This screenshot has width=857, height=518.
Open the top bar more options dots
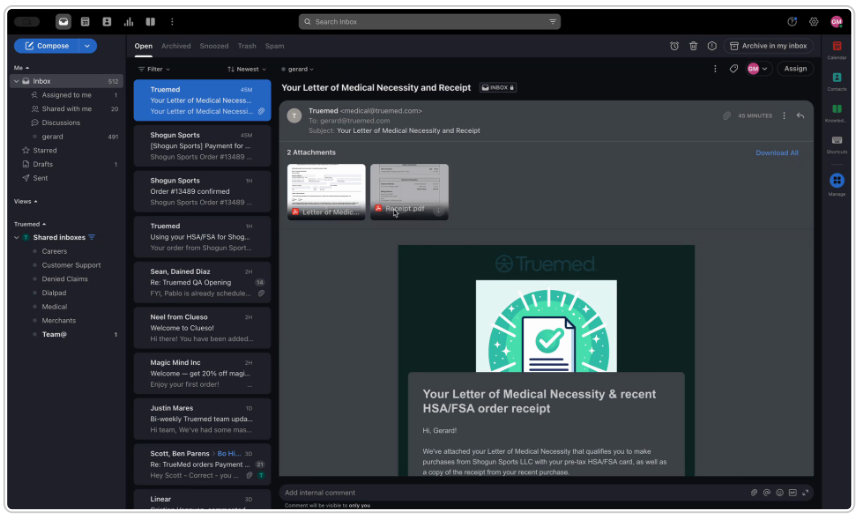[x=172, y=22]
